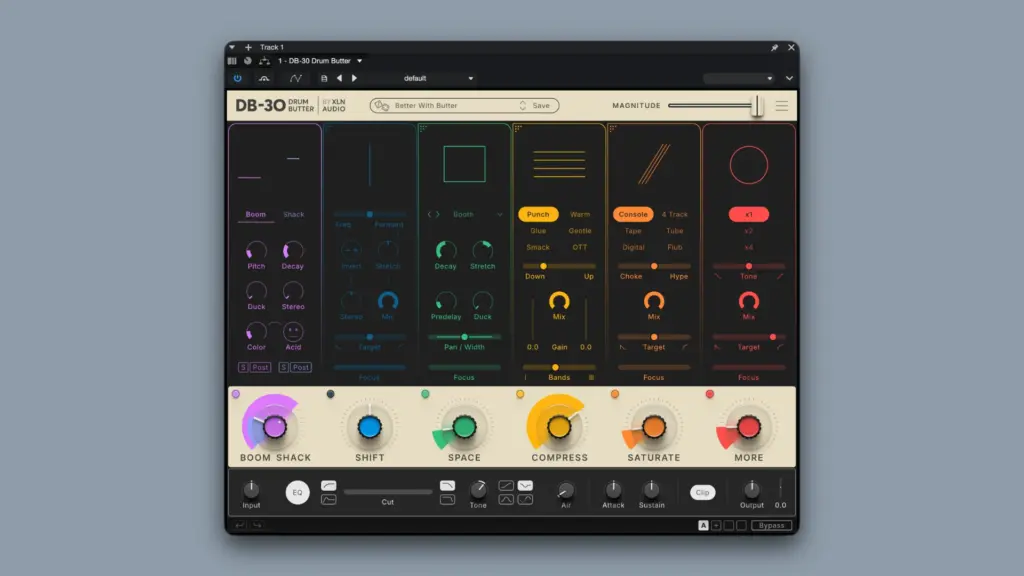
Task: Click the preset file icon
Action: pyautogui.click(x=324, y=78)
